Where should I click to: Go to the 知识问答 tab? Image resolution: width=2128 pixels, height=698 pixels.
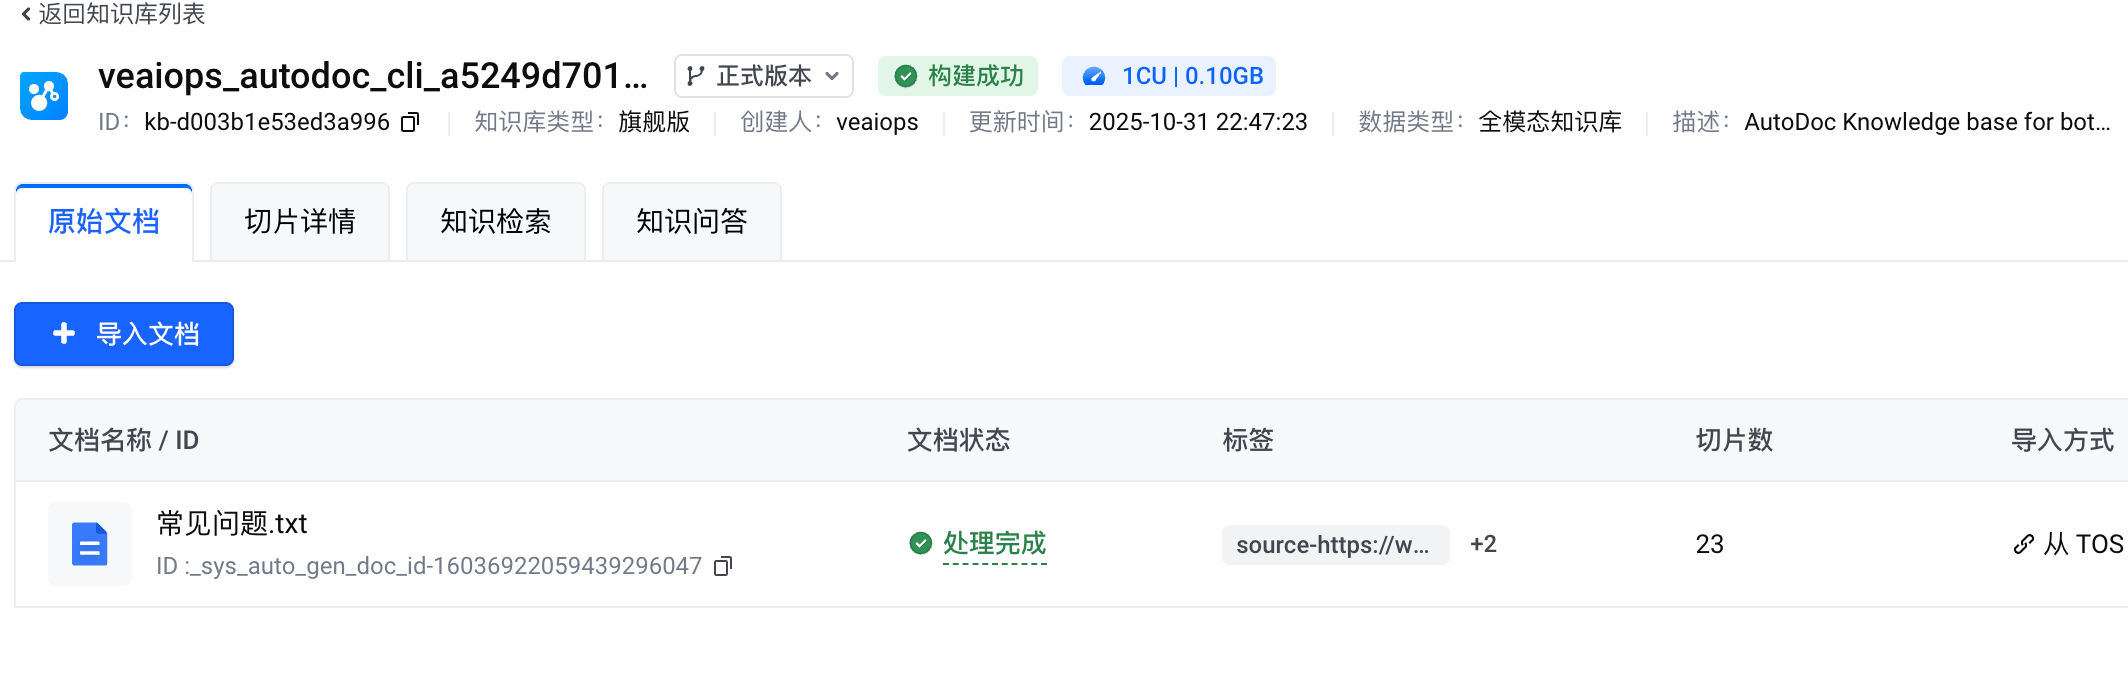click(x=692, y=222)
